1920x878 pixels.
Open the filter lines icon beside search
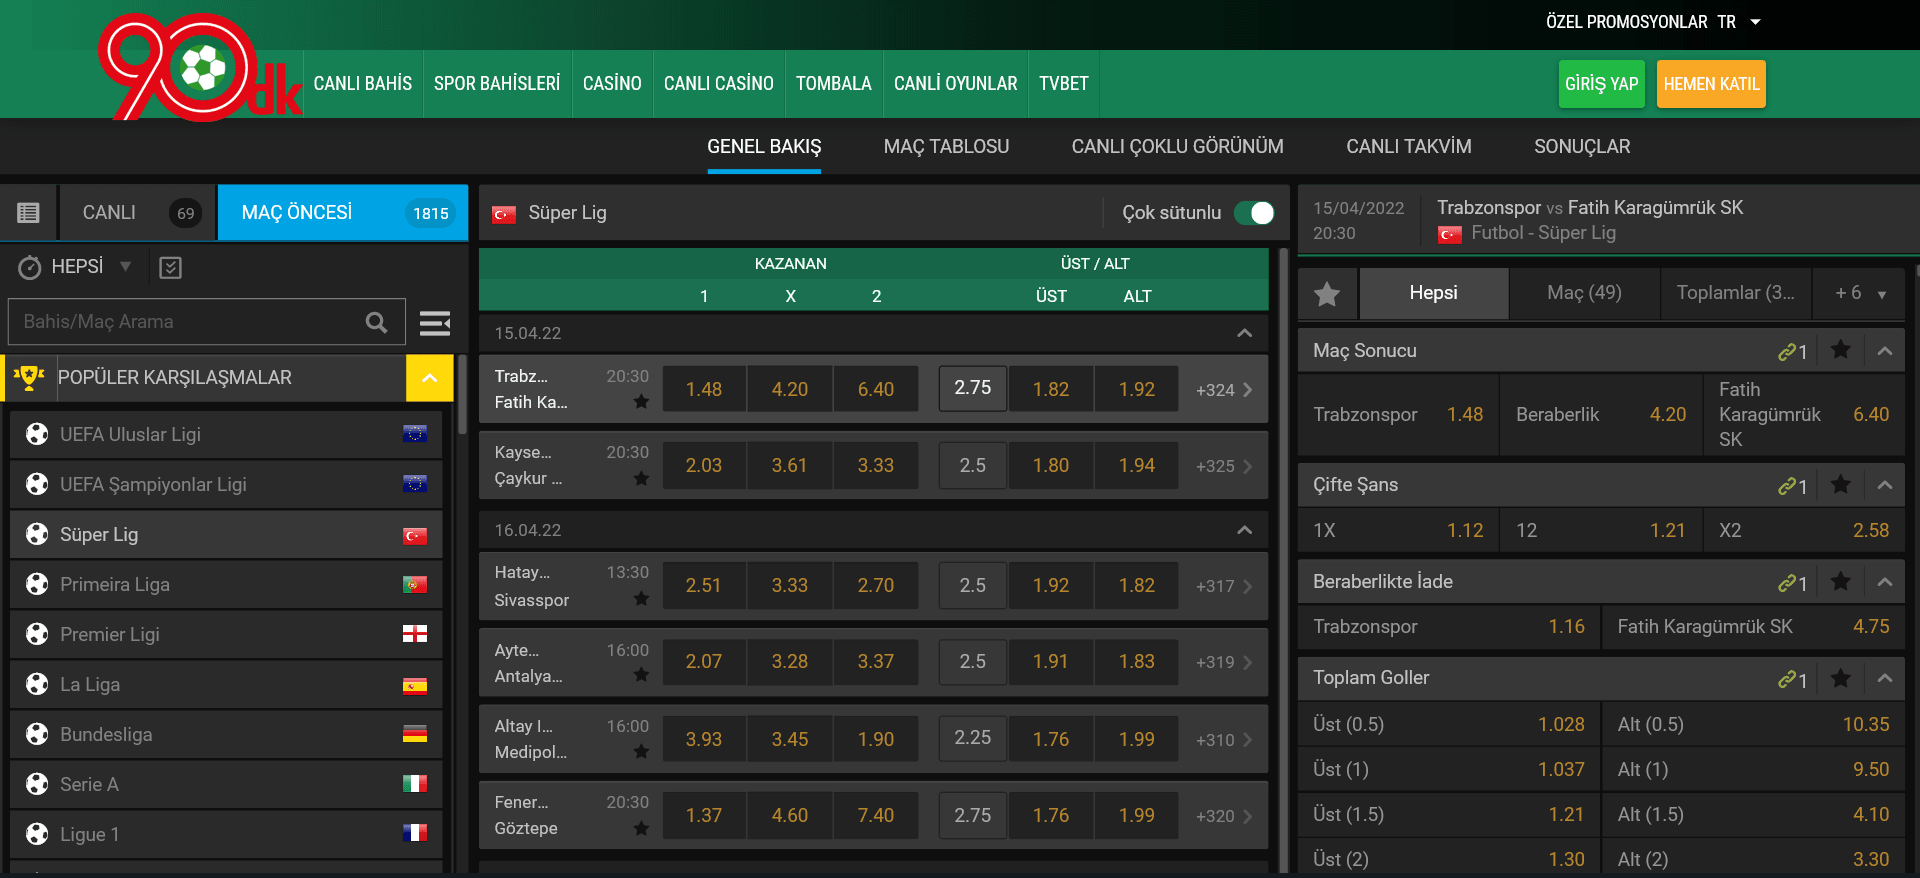[x=434, y=322]
